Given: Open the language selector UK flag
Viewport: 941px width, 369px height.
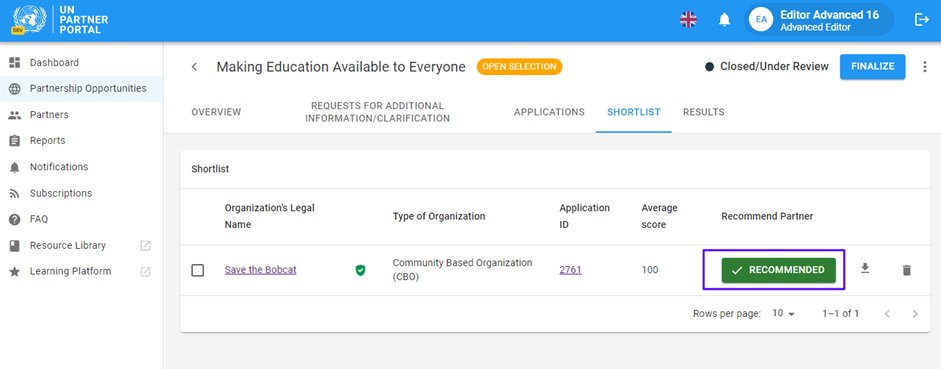Looking at the screenshot, I should pyautogui.click(x=688, y=20).
